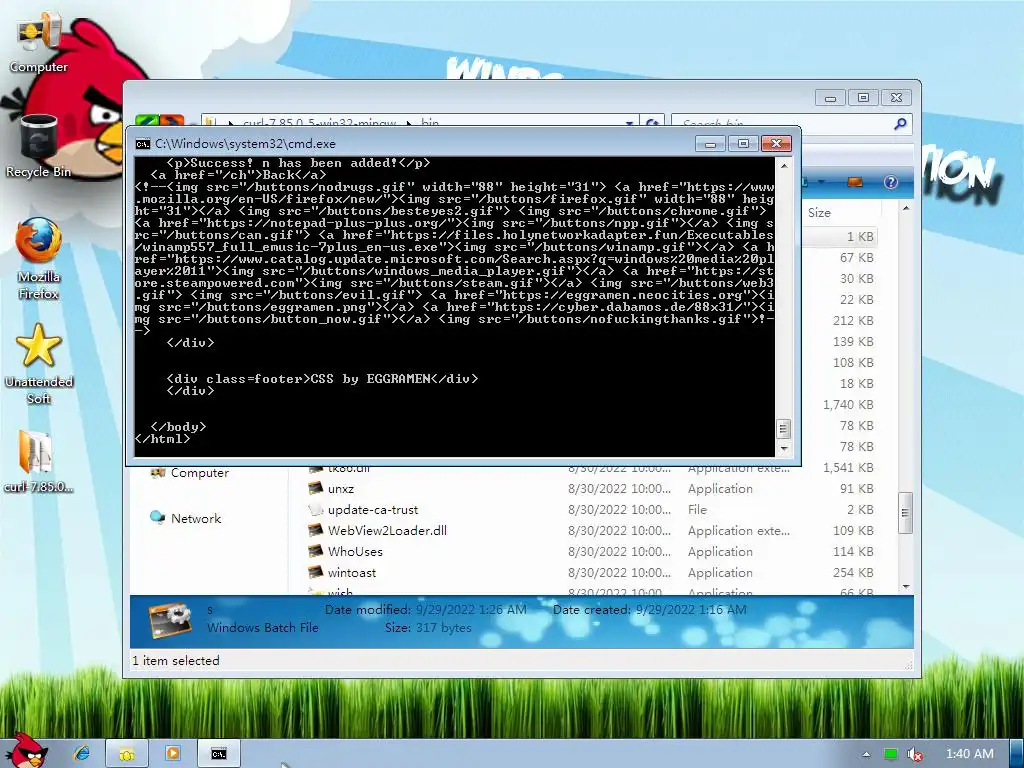Screen dimensions: 1024x768
Task: Open the Recycle Bin desktop icon
Action: [39, 146]
